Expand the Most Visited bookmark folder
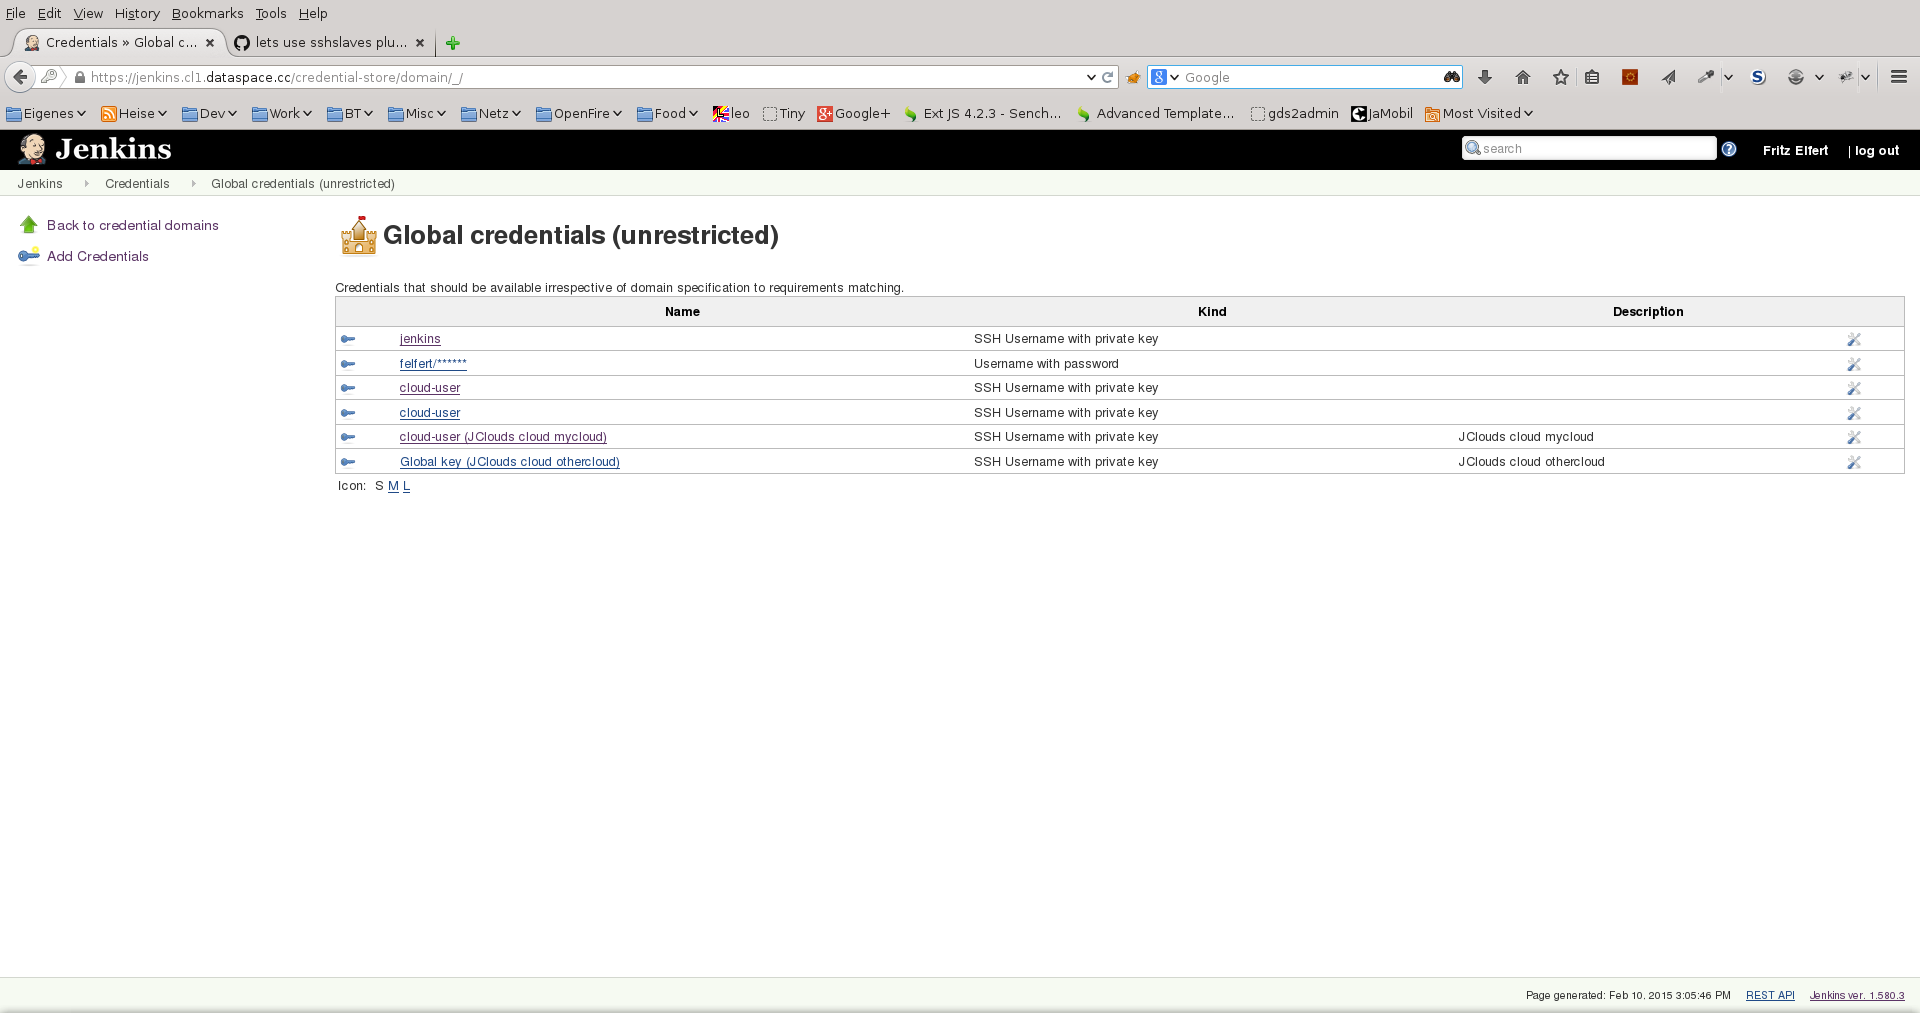Viewport: 1920px width, 1013px height. click(1479, 113)
